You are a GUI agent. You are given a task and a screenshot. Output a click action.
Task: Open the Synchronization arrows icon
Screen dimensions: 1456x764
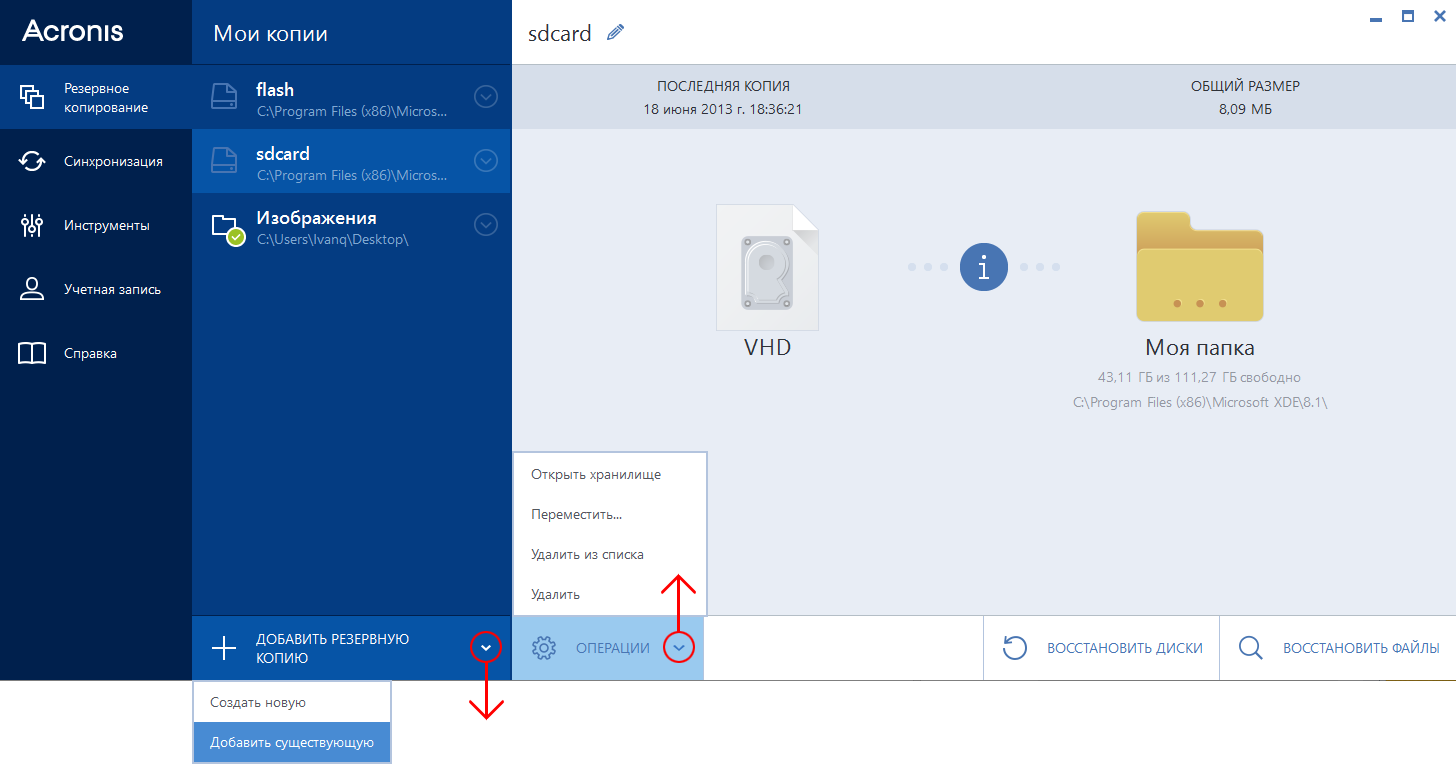(32, 161)
